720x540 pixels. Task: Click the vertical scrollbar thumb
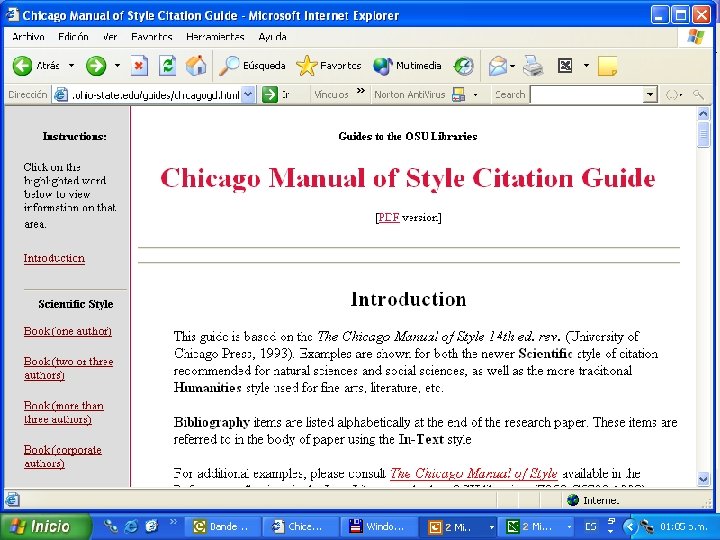(x=703, y=135)
